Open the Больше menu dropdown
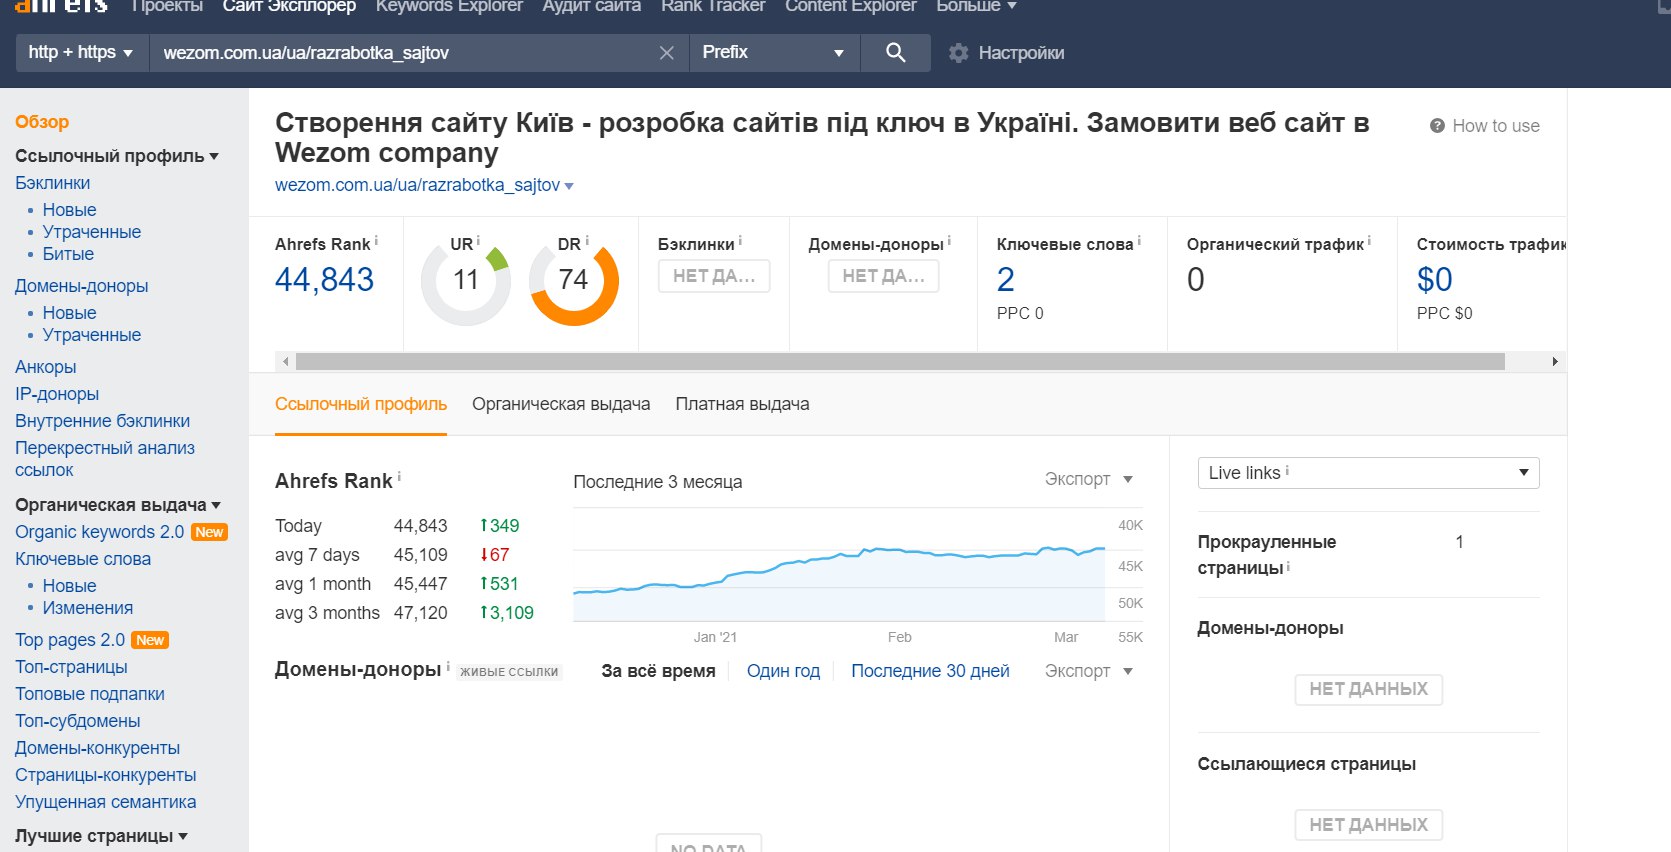 tap(976, 6)
